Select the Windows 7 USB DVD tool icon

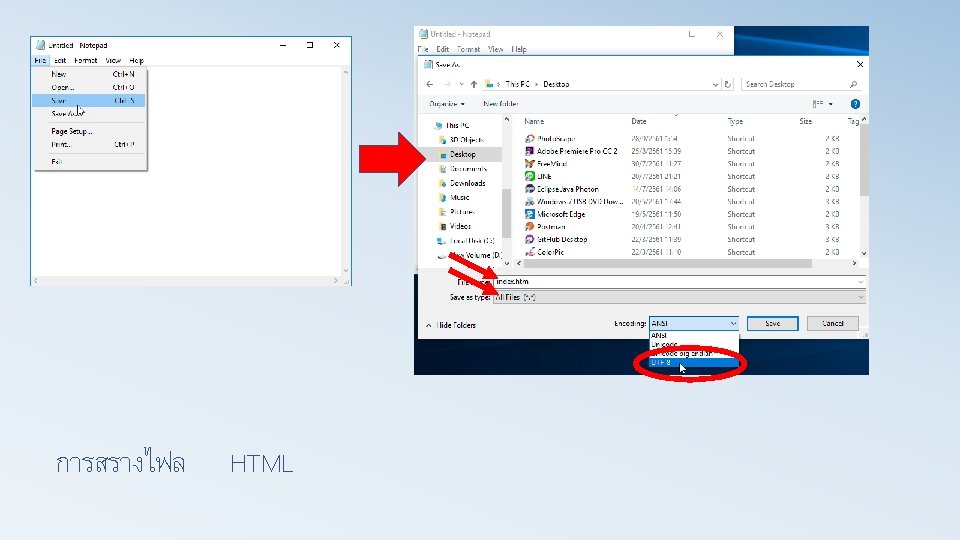[x=530, y=201]
